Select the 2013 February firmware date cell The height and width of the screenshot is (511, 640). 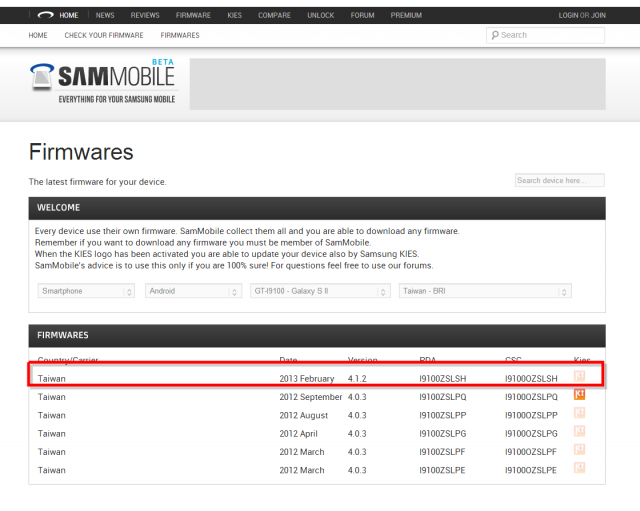(x=307, y=379)
